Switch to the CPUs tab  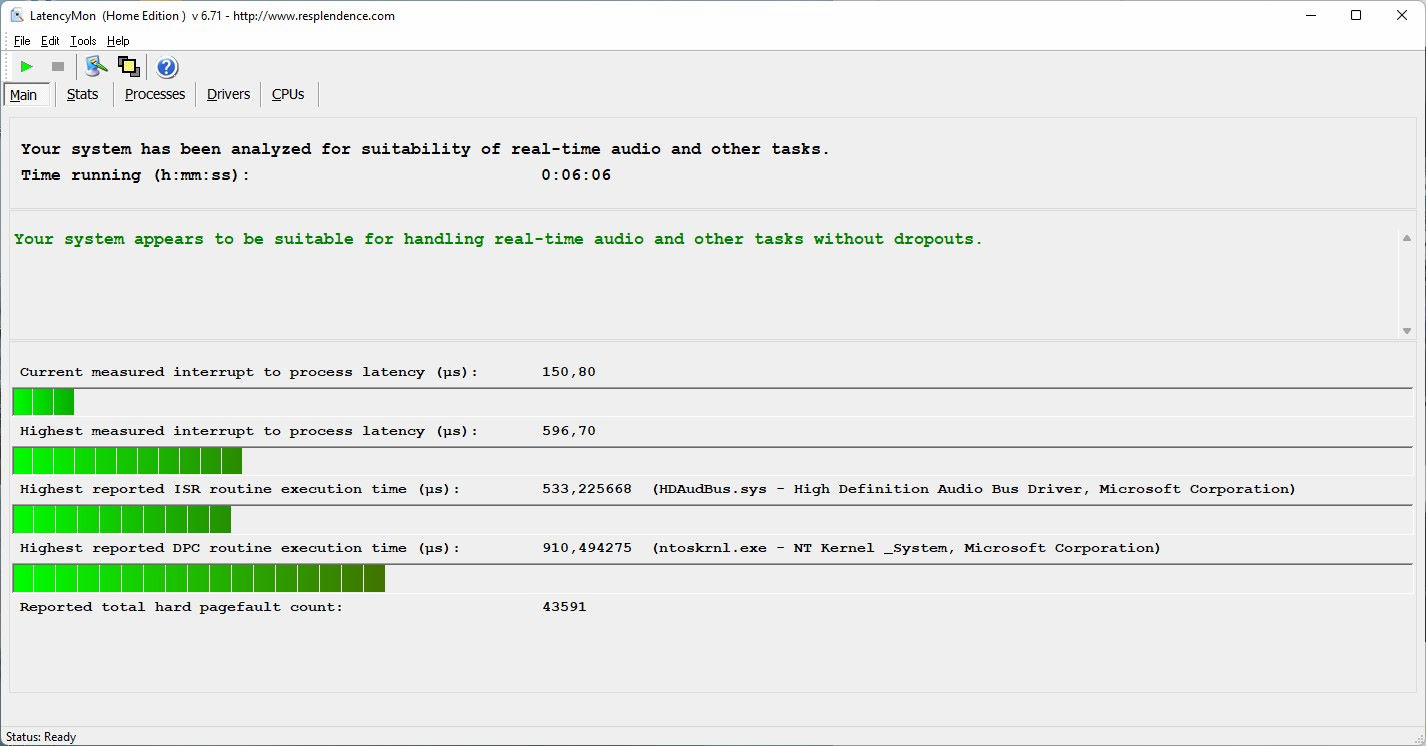point(288,94)
